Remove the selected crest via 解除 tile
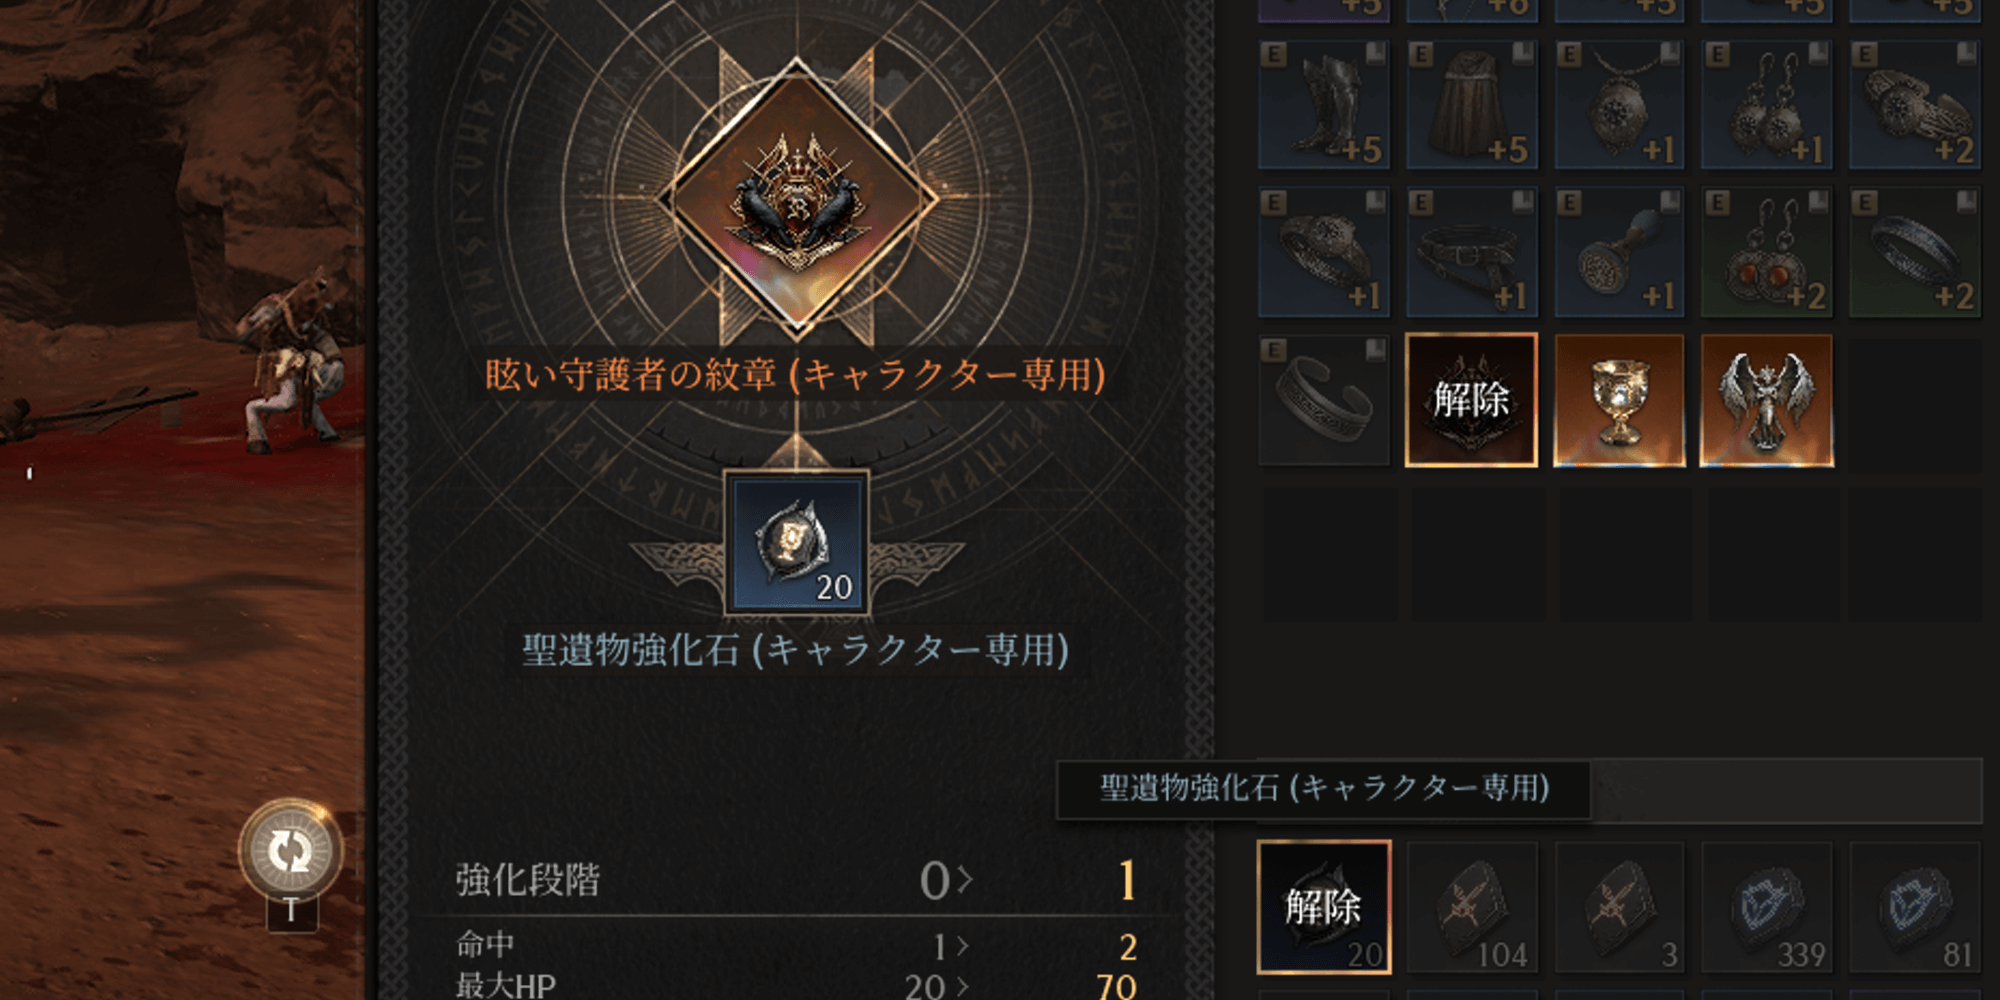Screen dimensions: 2000x1000 click(1471, 401)
